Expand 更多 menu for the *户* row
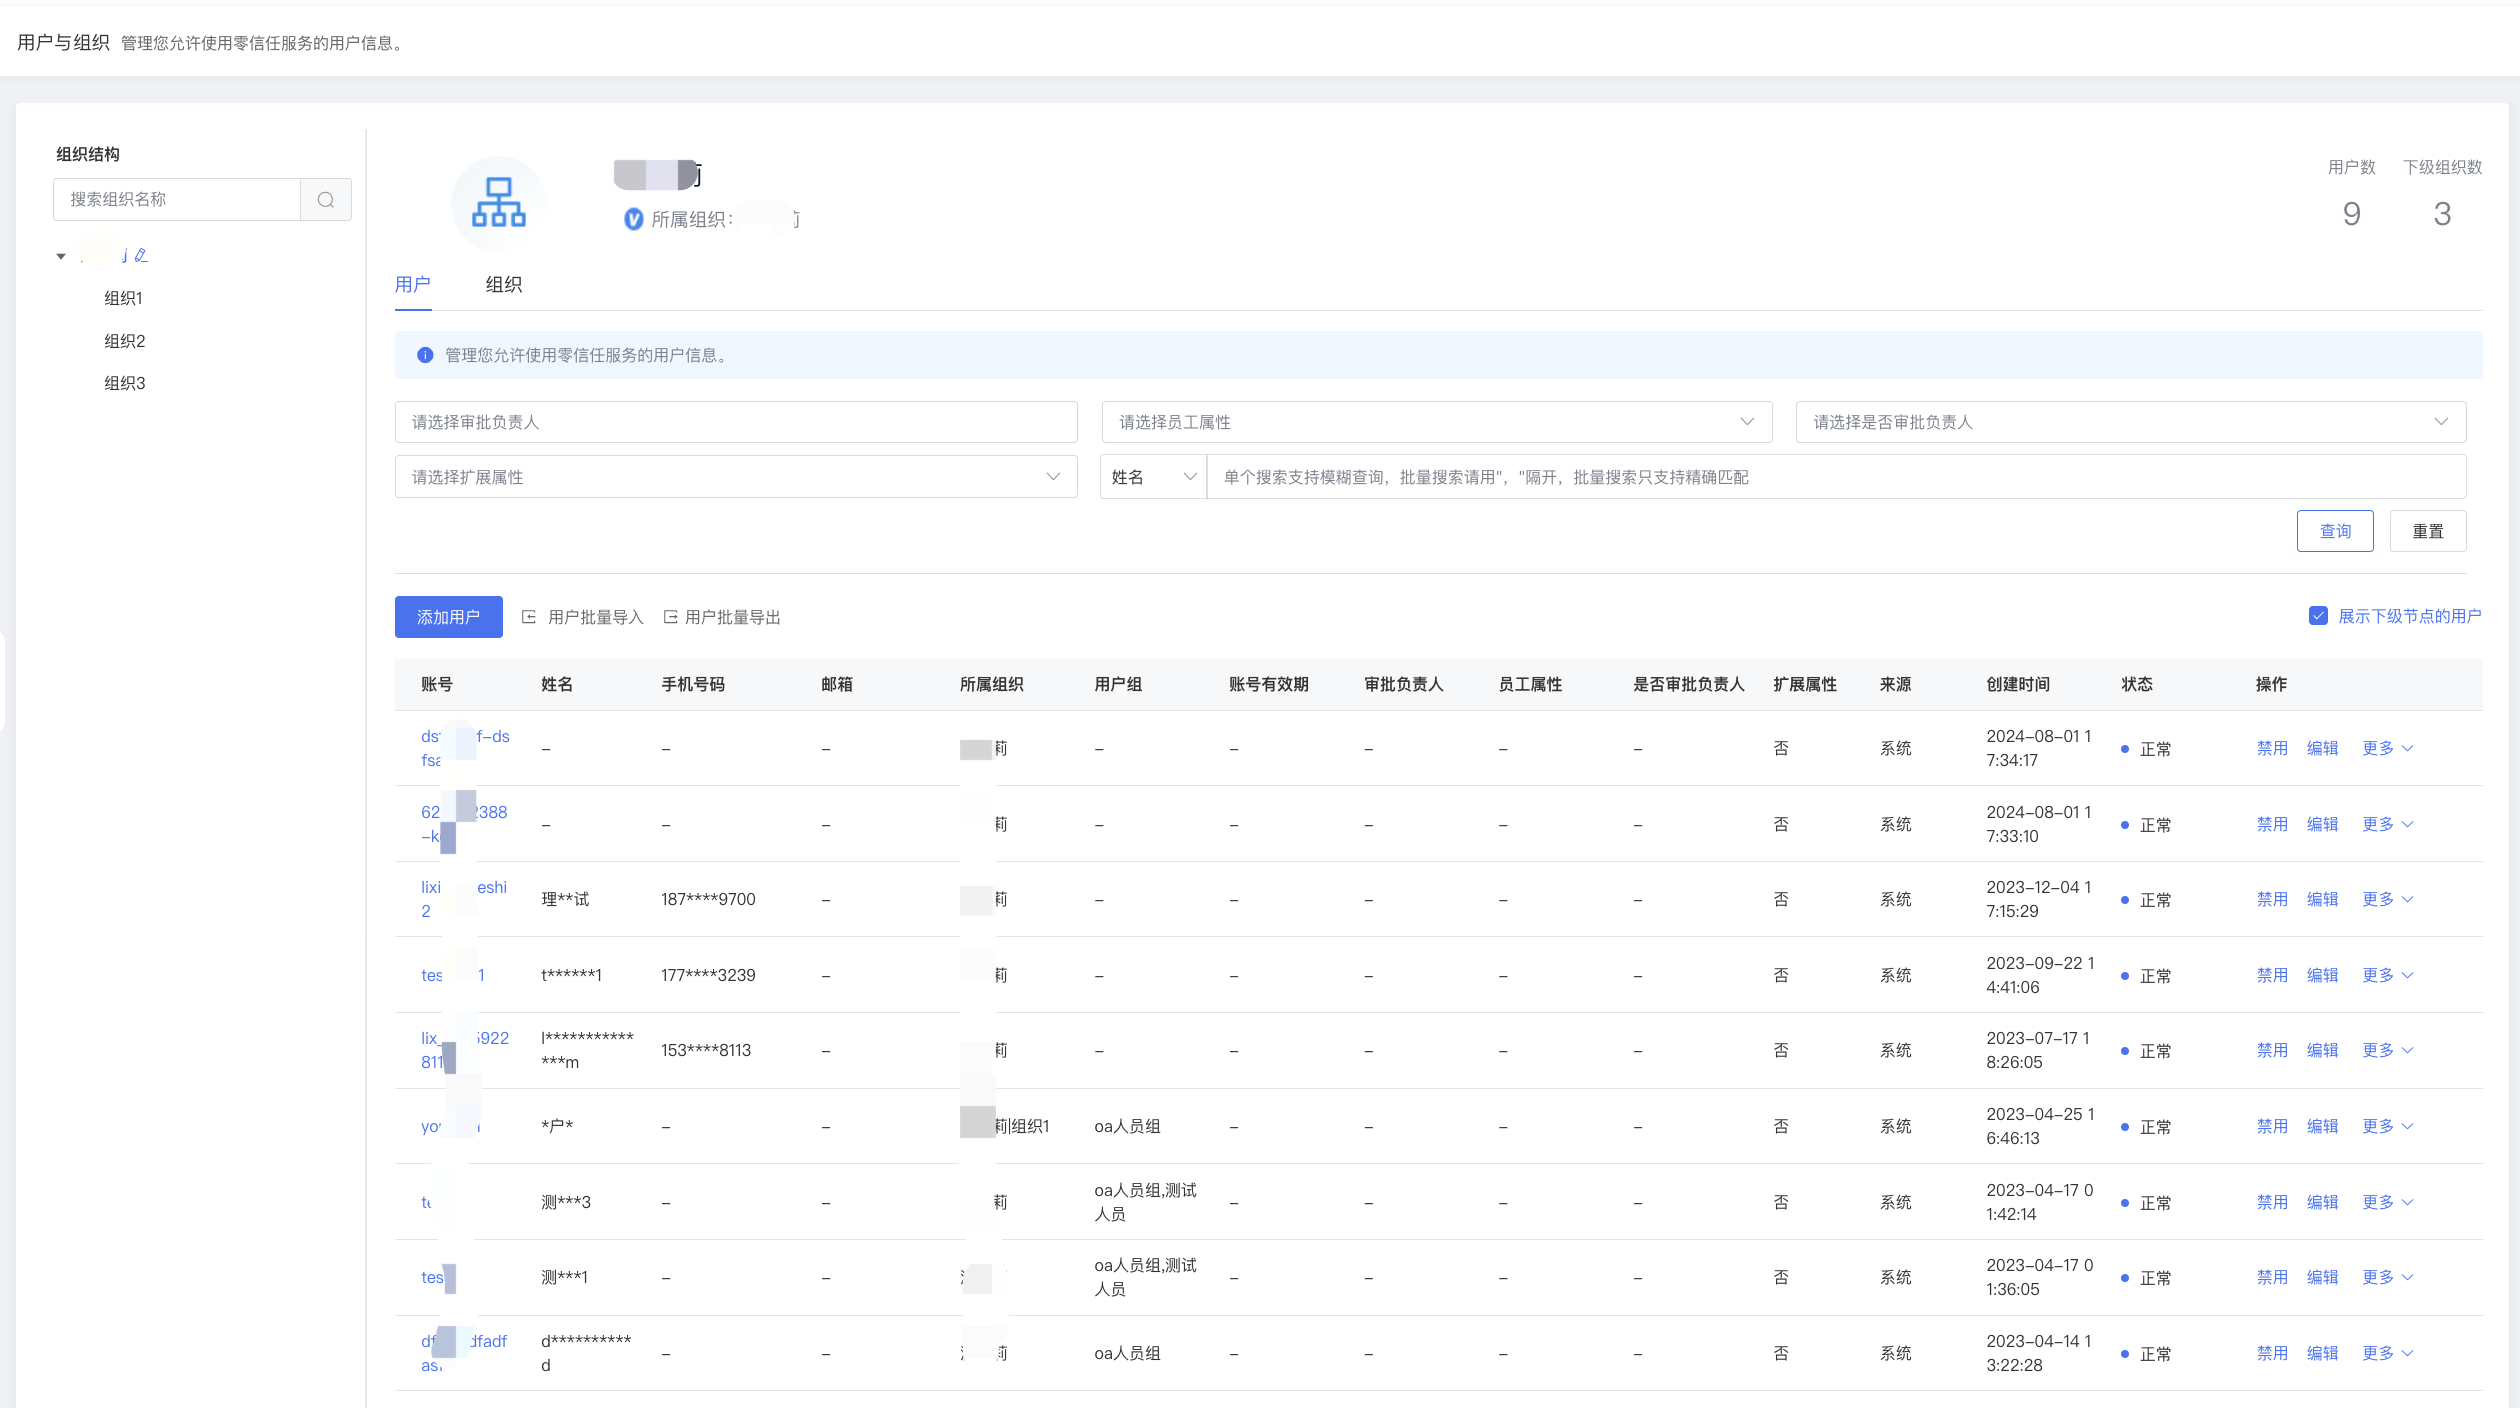2520x1408 pixels. click(x=2387, y=1126)
